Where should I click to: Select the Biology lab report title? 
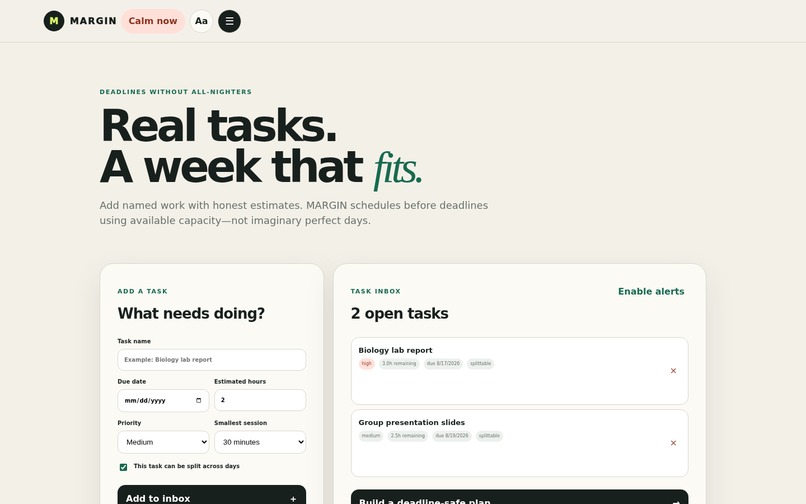pos(395,350)
